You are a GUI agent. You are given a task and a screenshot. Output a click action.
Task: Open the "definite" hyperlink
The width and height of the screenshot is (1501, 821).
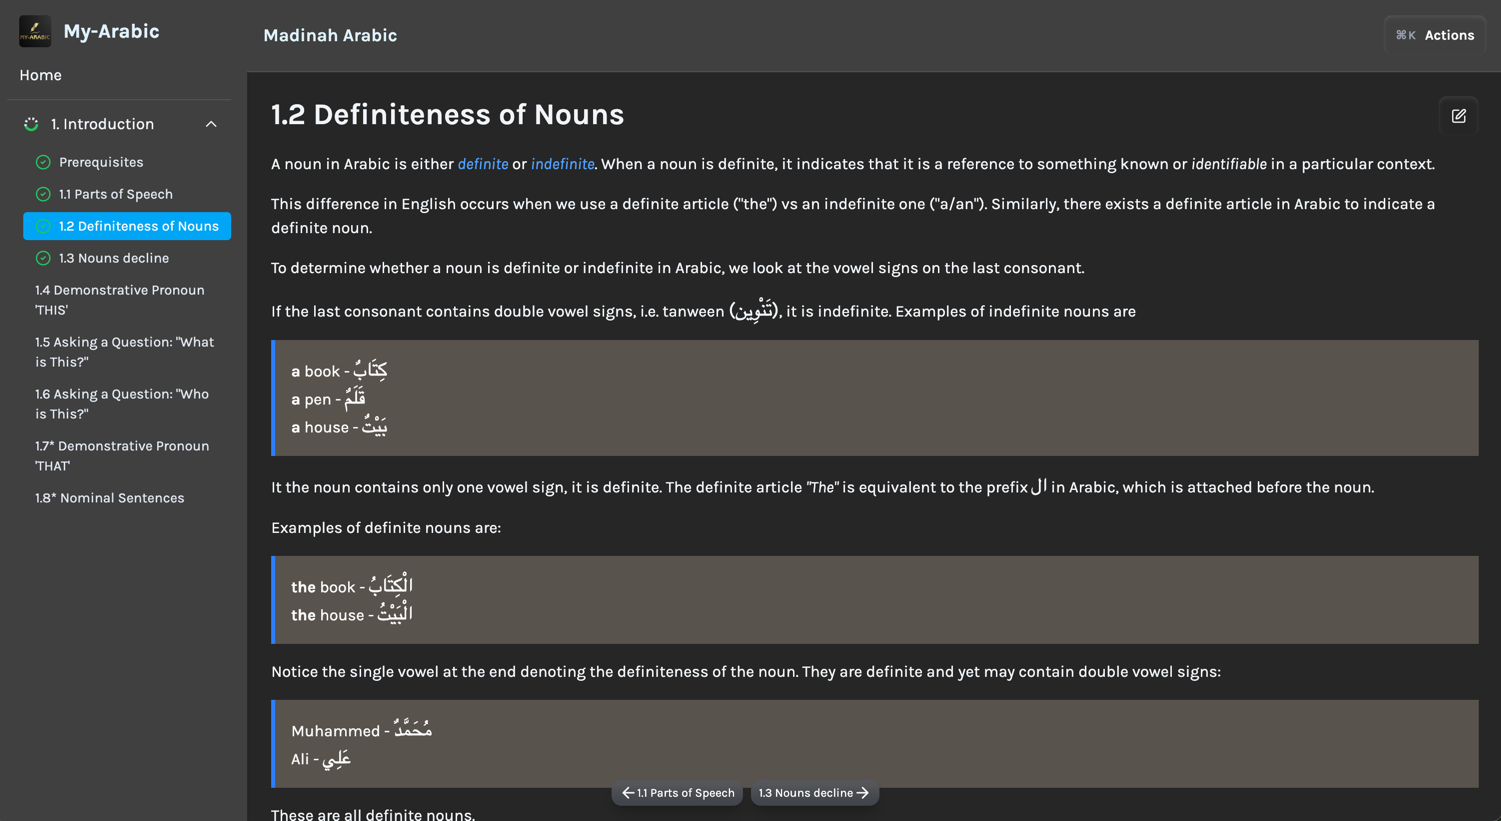tap(483, 163)
